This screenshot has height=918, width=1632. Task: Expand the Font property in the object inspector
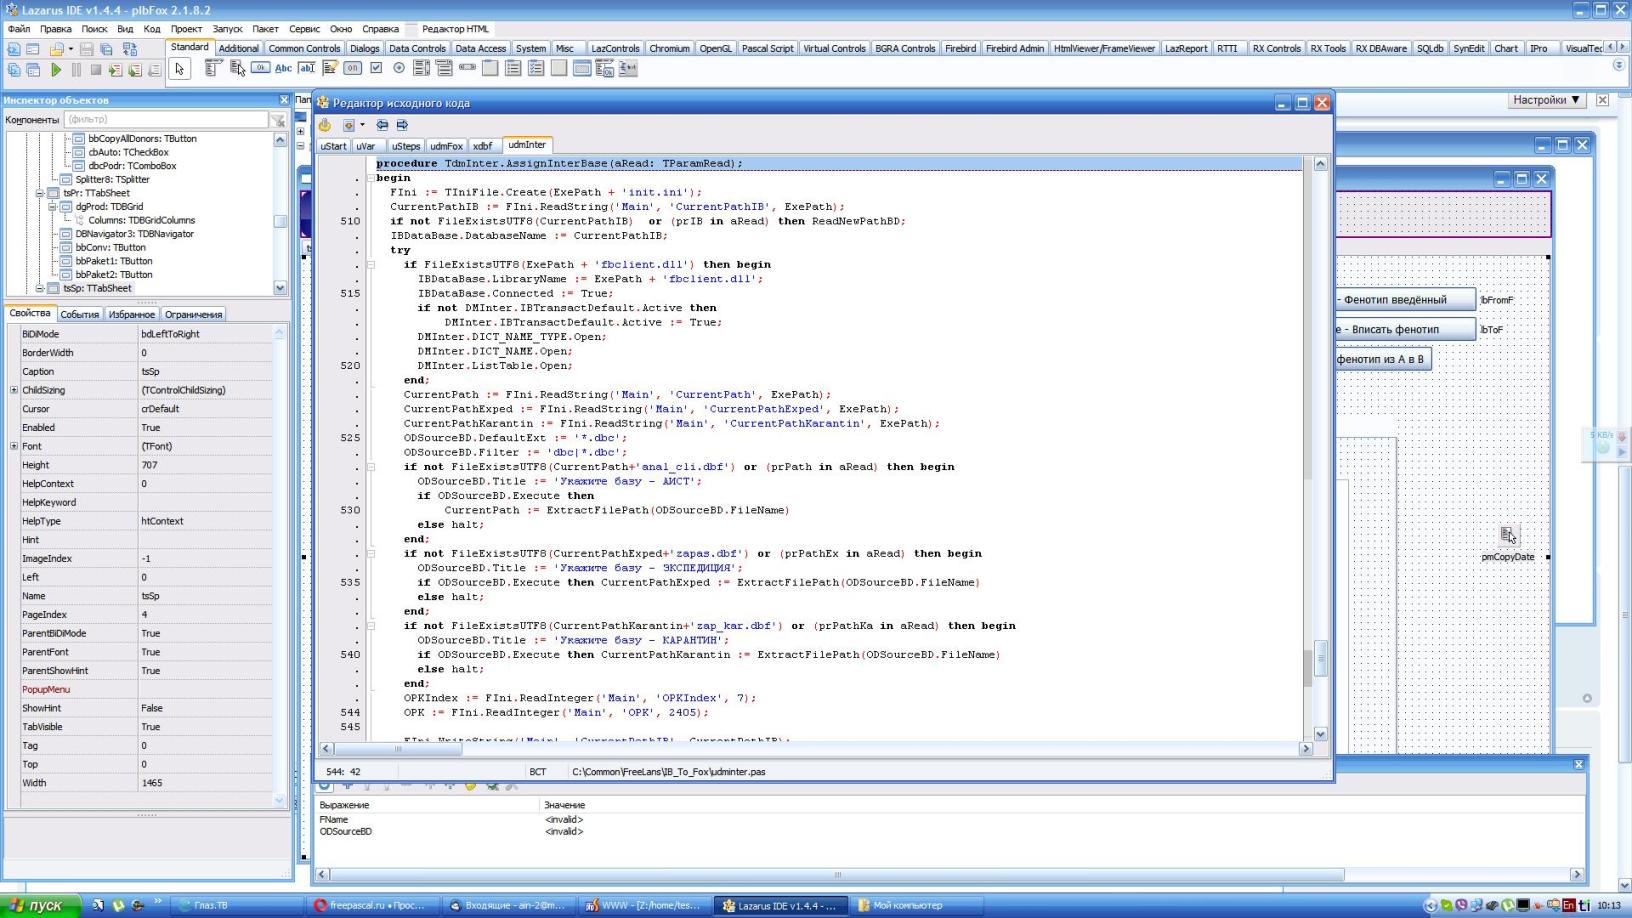(14, 446)
